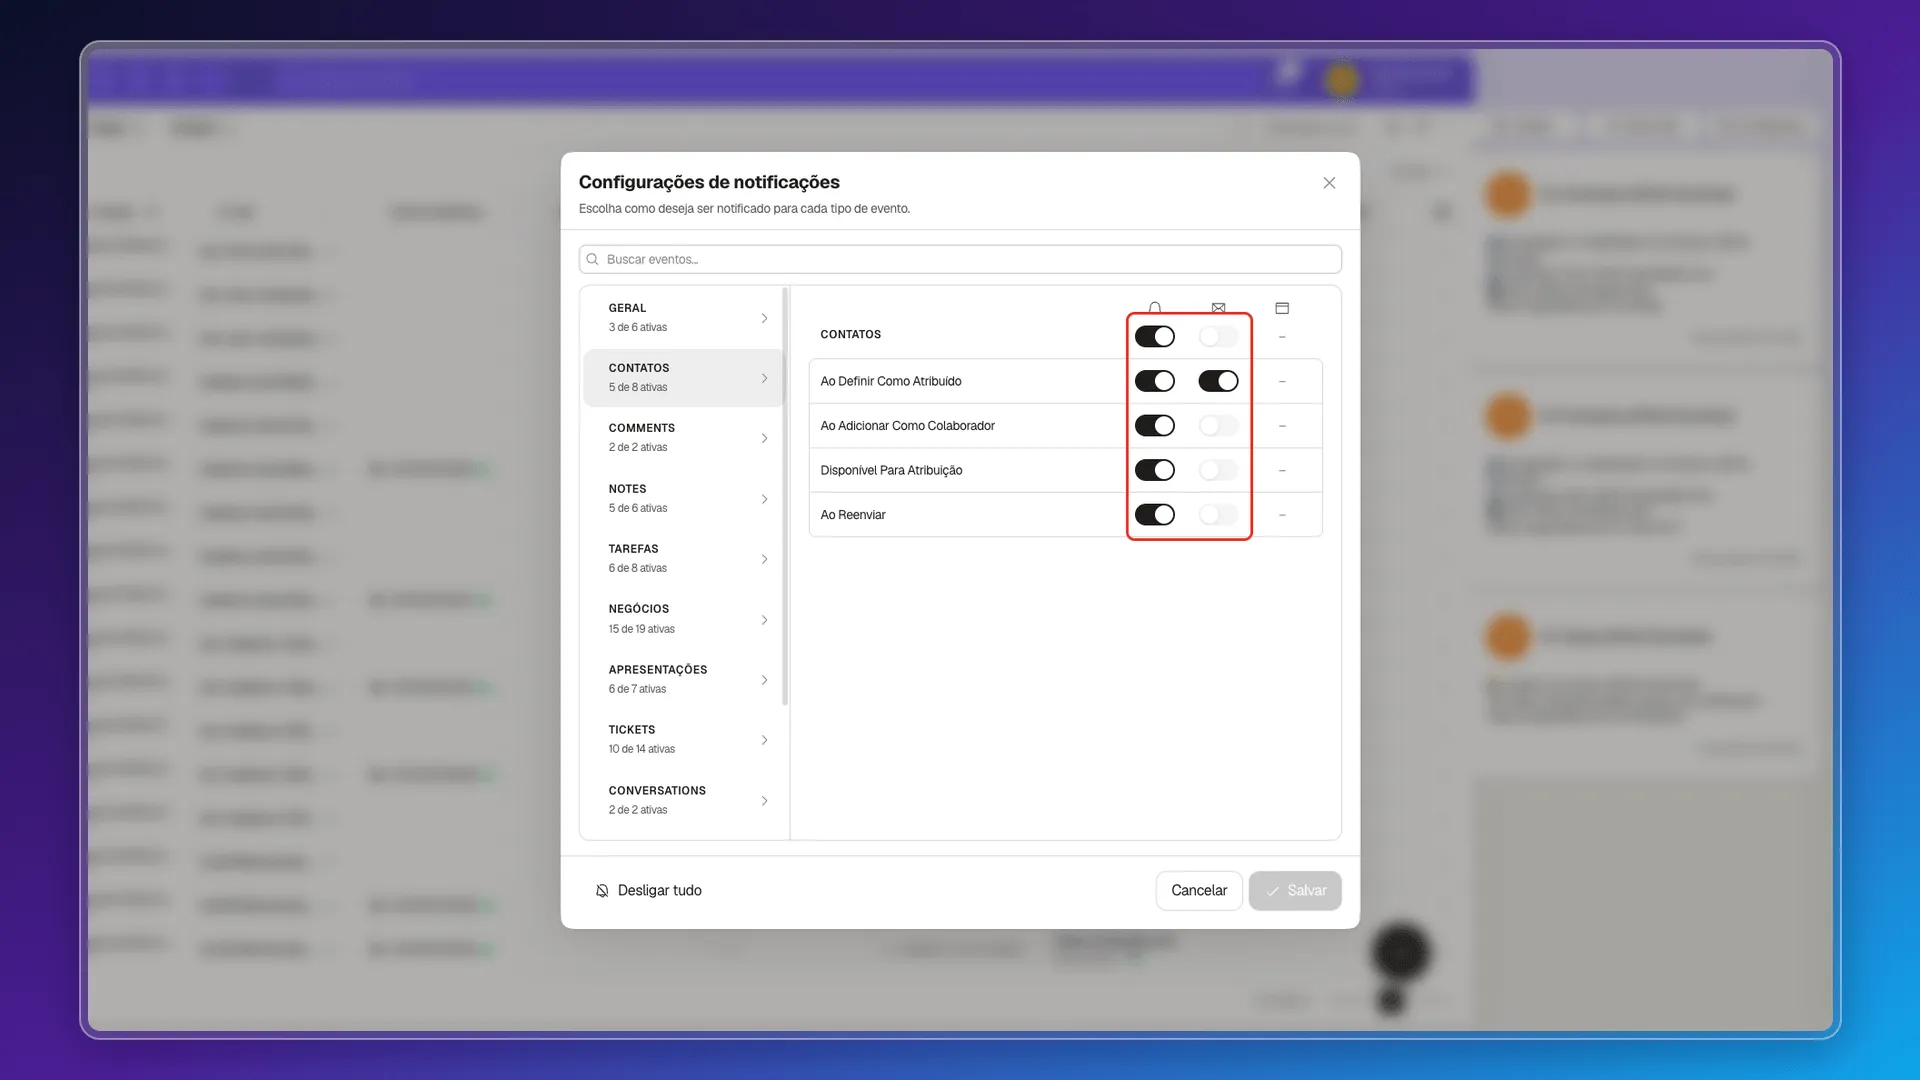Click the email envelope column icon
The image size is (1920, 1080).
[1218, 308]
